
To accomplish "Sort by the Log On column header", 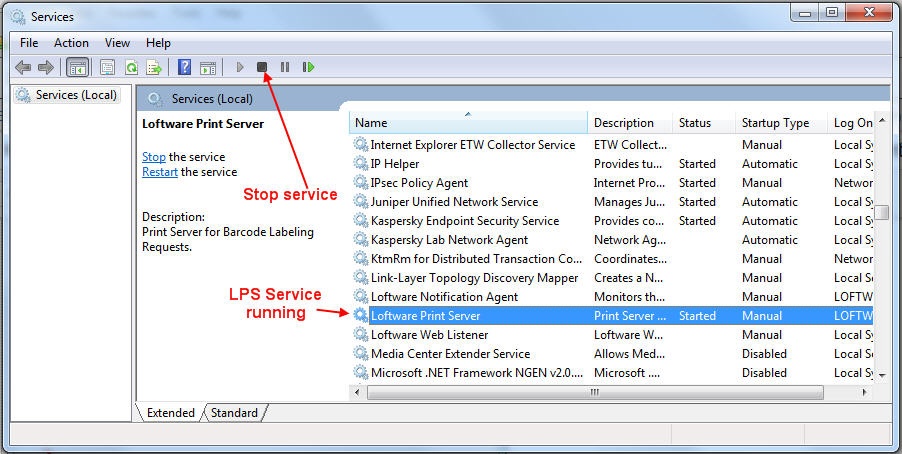I will 851,123.
